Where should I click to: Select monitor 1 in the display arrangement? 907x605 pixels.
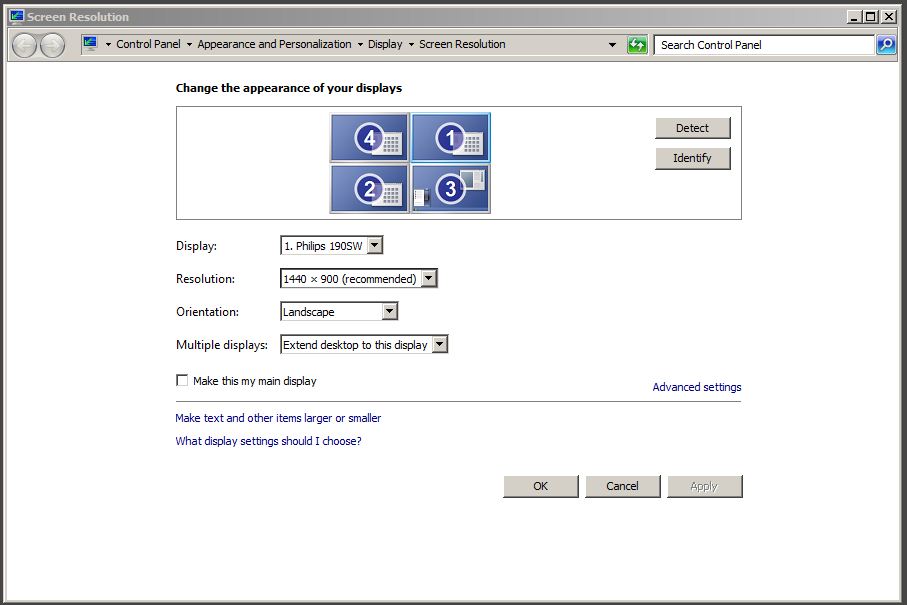[451, 138]
